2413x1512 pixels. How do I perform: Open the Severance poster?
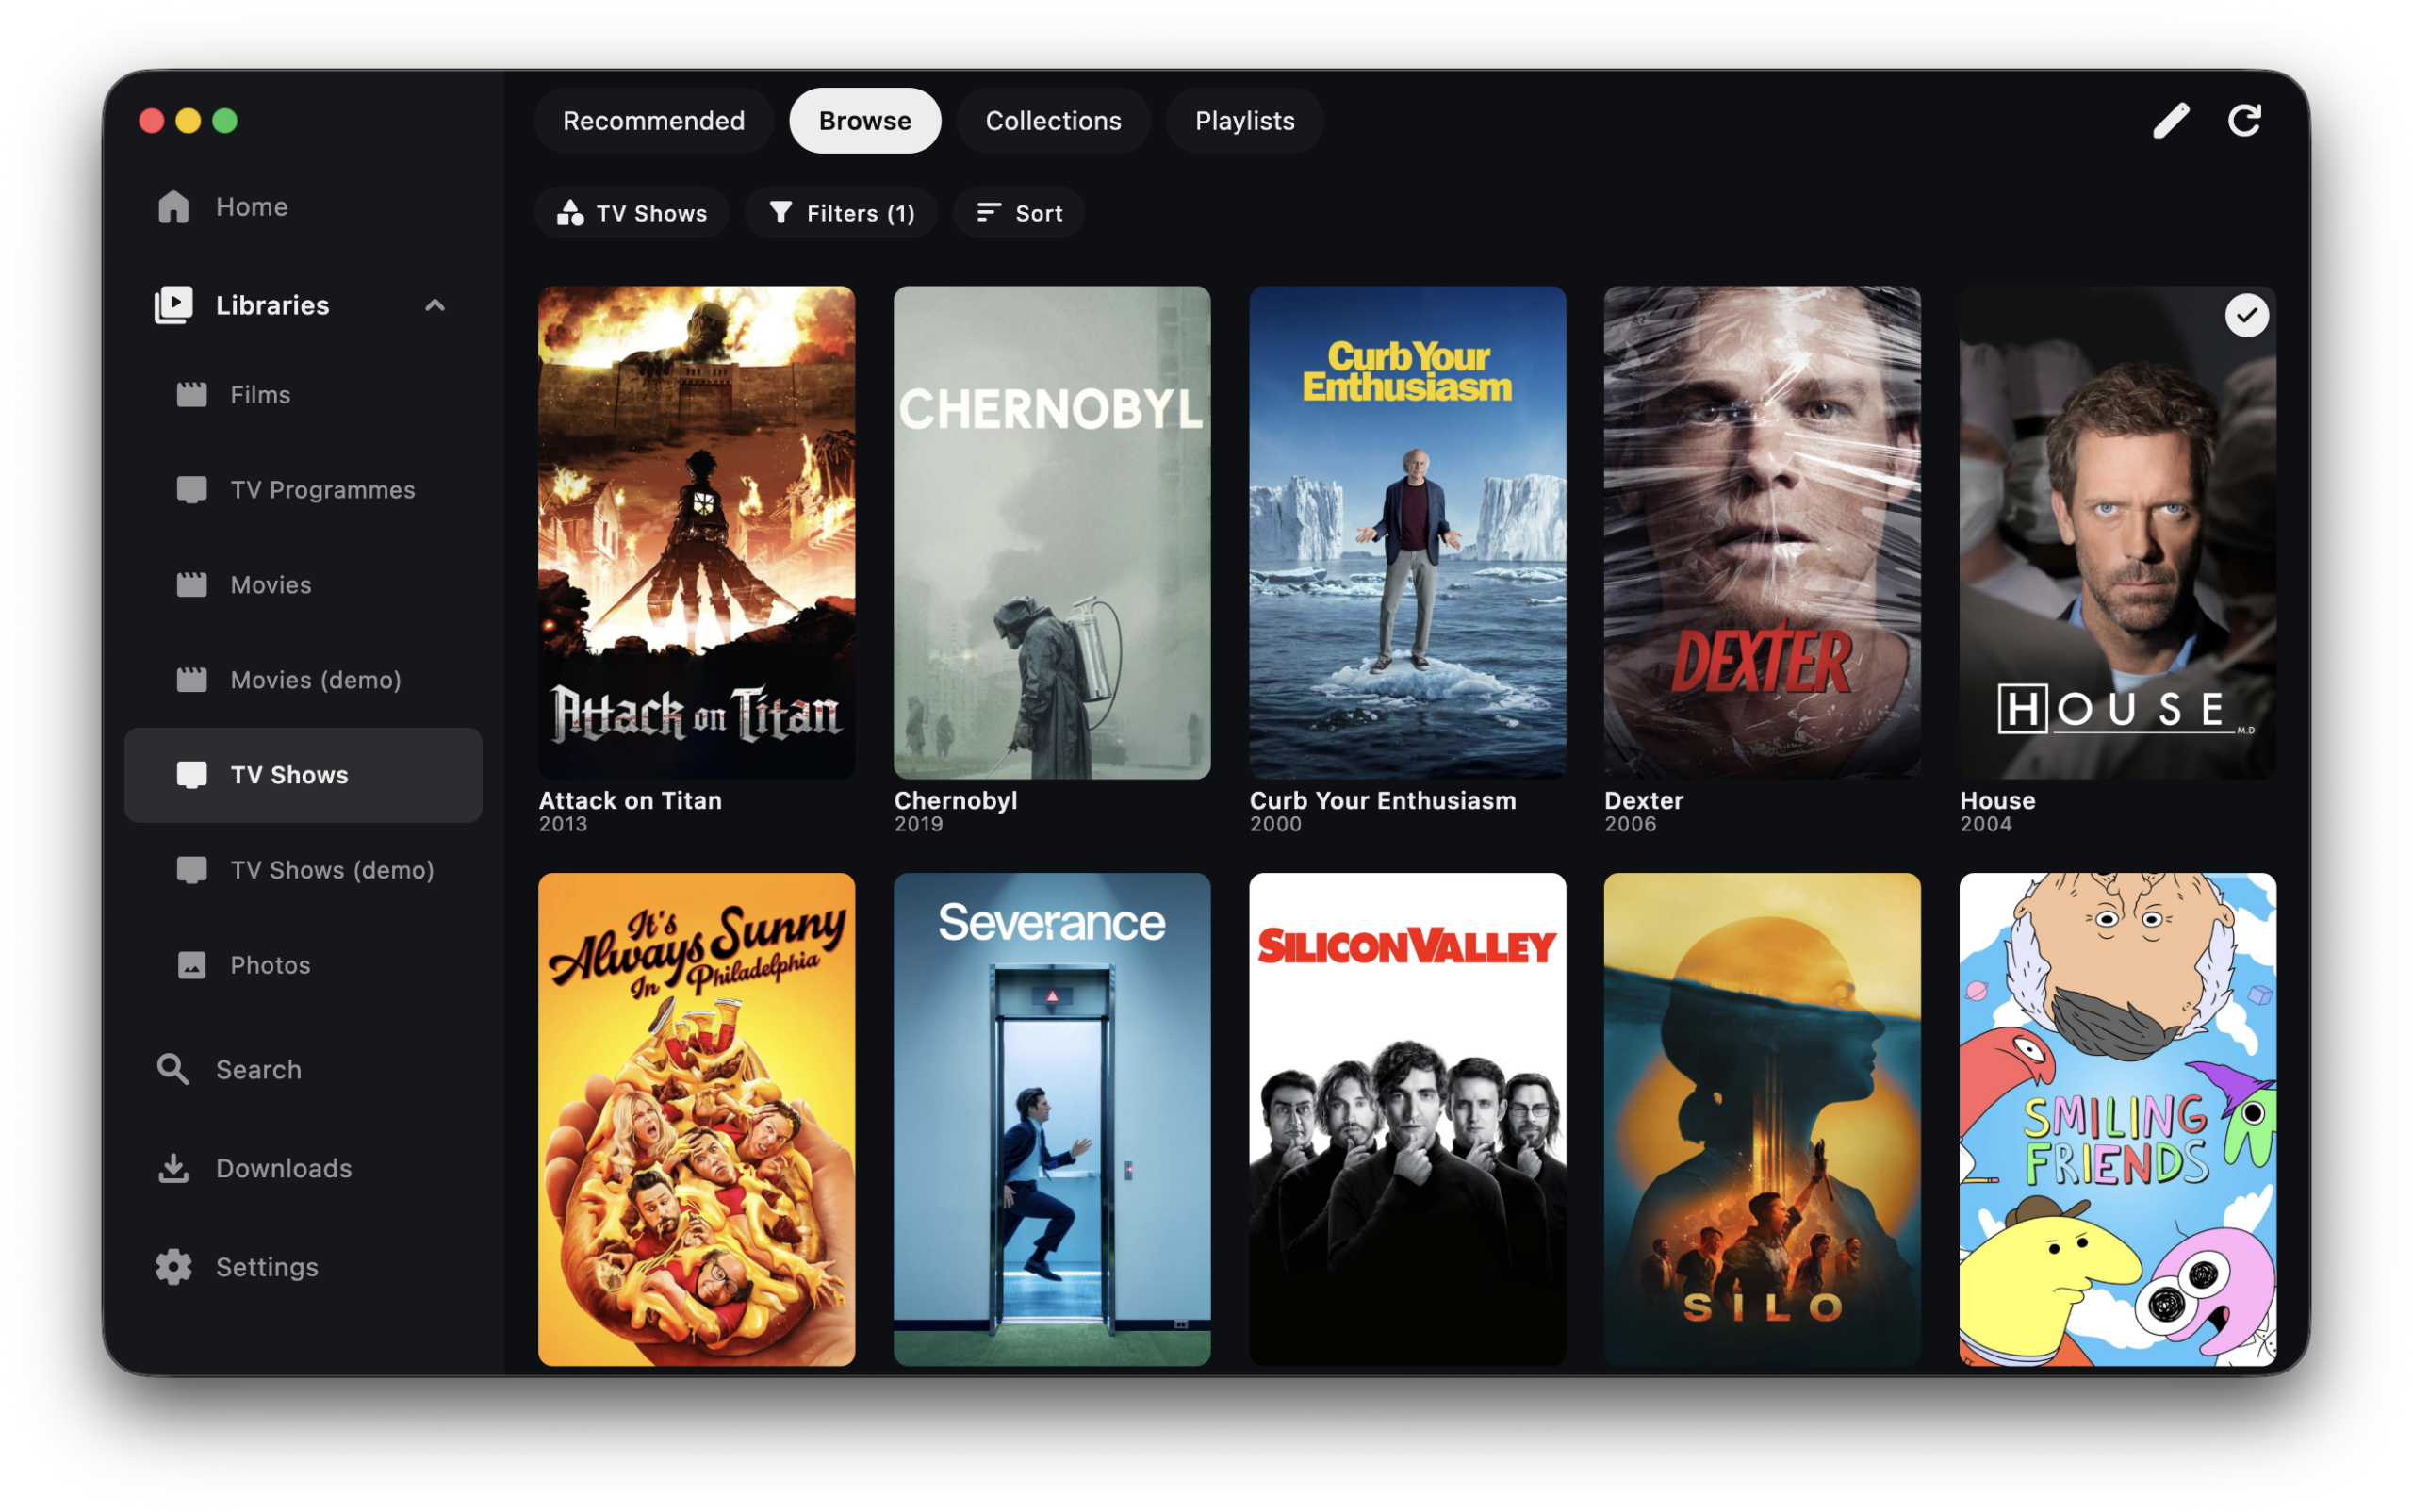[1051, 1118]
